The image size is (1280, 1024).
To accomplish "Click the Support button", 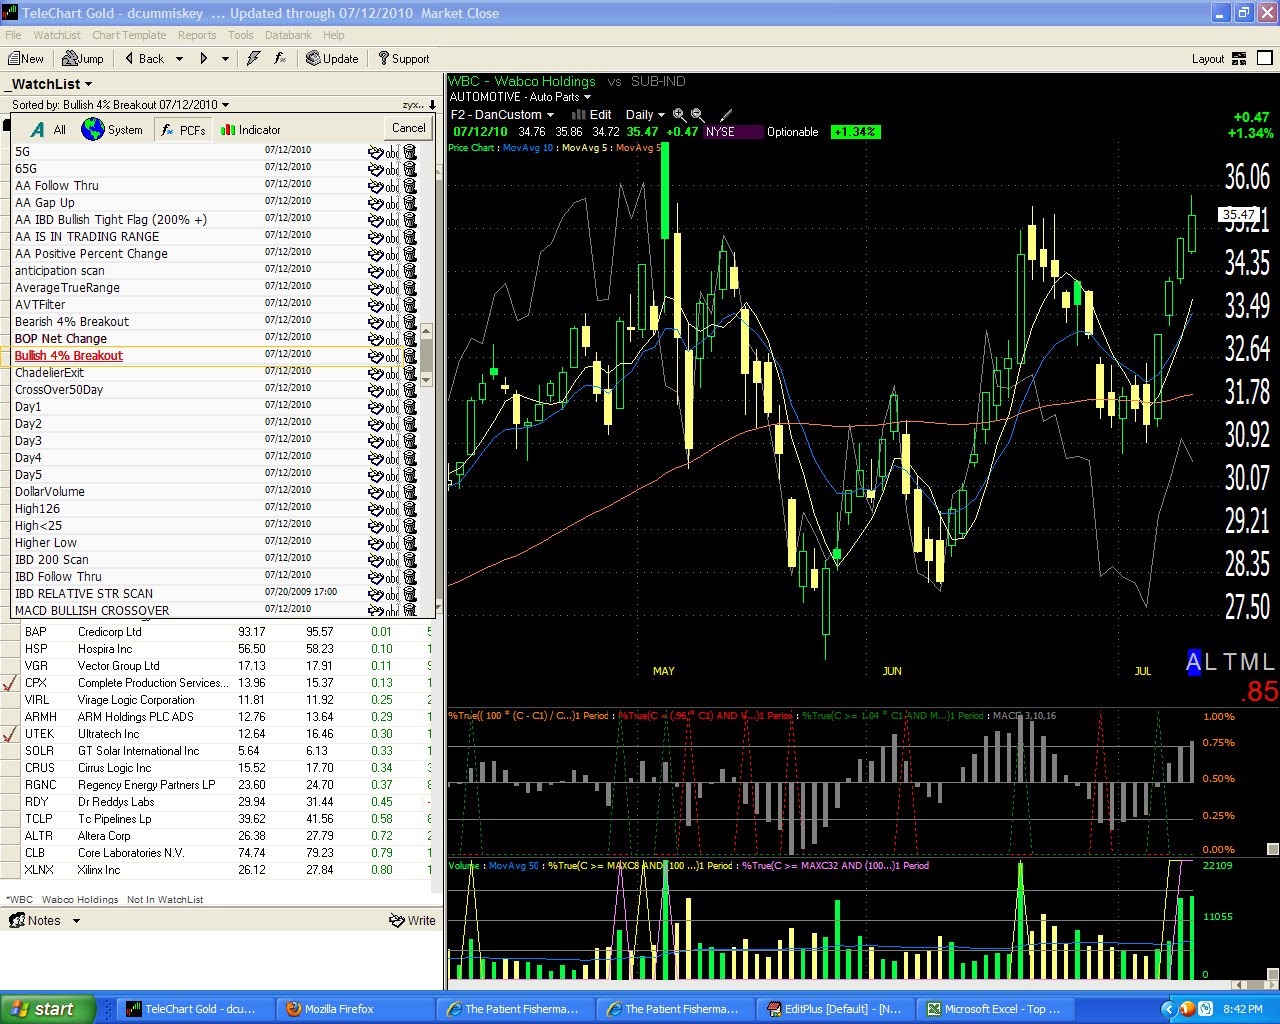I will 405,58.
